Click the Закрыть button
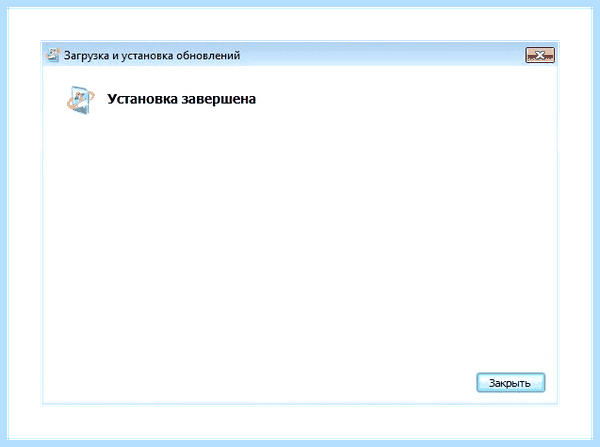Image resolution: width=600 pixels, height=447 pixels. (510, 383)
